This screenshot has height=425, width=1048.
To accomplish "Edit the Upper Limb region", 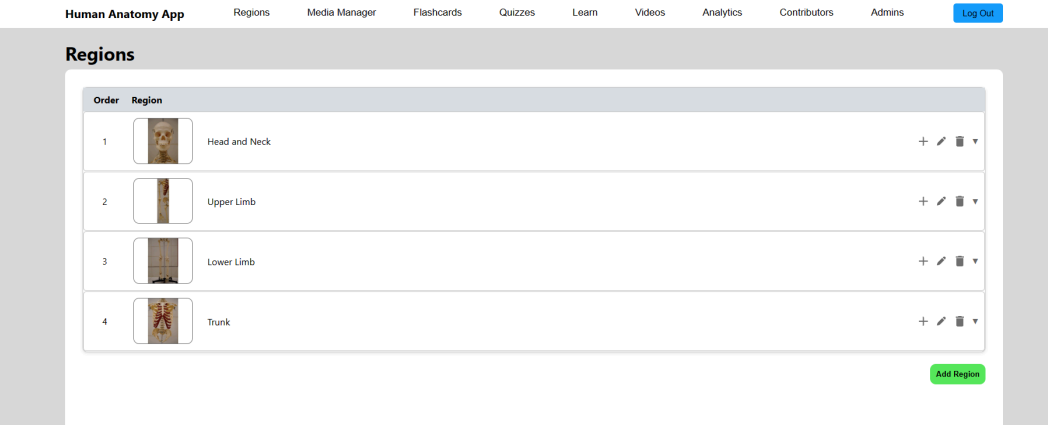I will 941,201.
